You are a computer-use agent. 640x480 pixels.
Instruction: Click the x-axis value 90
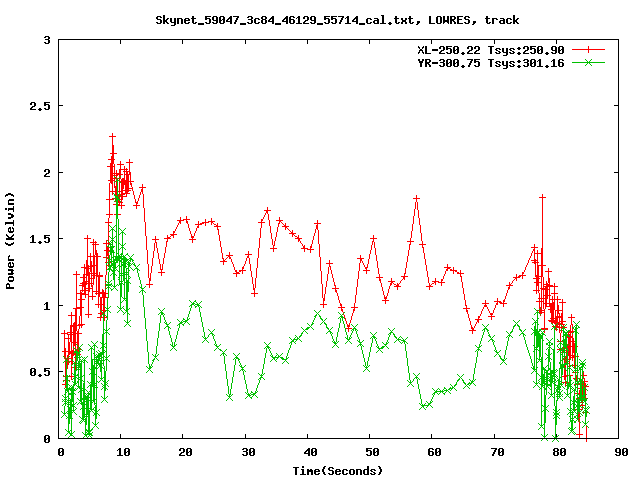click(622, 452)
